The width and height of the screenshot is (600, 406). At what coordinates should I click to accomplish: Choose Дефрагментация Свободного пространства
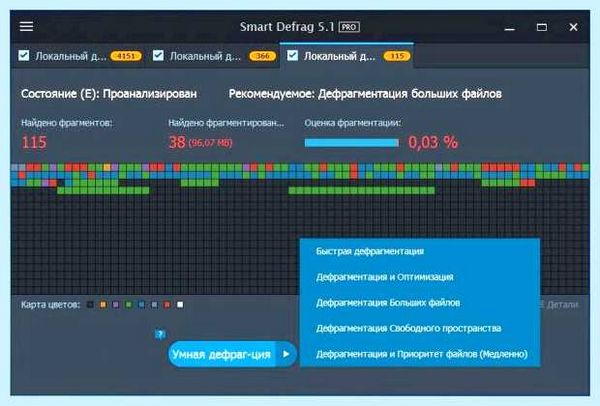coord(408,328)
